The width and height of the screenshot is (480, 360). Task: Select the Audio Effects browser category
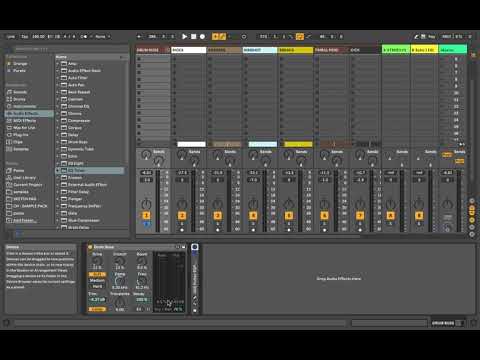click(29, 113)
